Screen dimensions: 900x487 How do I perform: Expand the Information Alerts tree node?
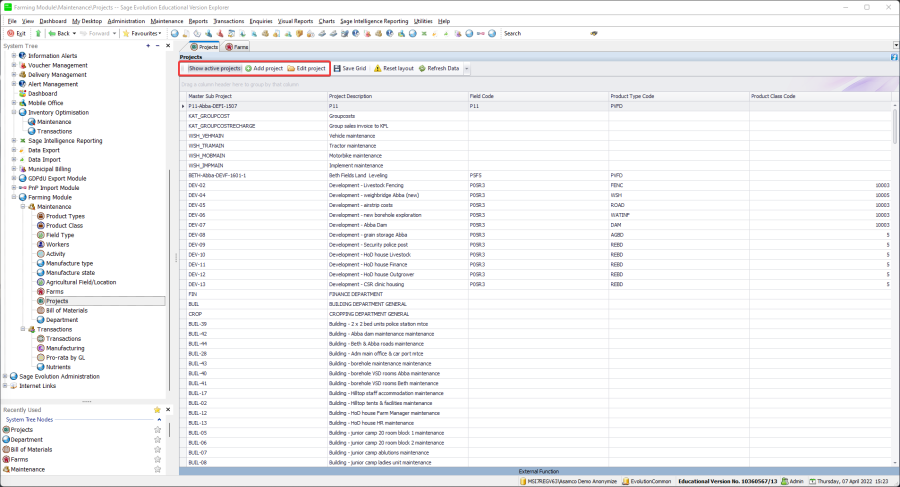coord(14,56)
